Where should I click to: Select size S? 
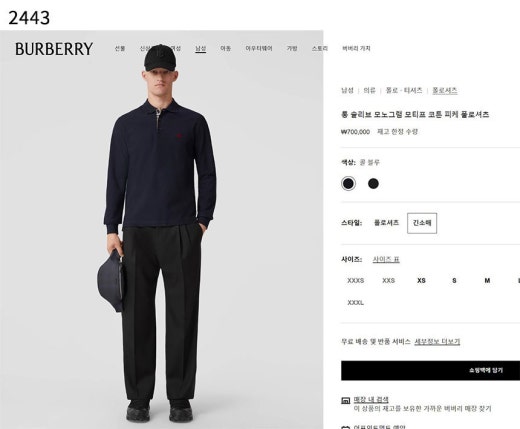[454, 281]
